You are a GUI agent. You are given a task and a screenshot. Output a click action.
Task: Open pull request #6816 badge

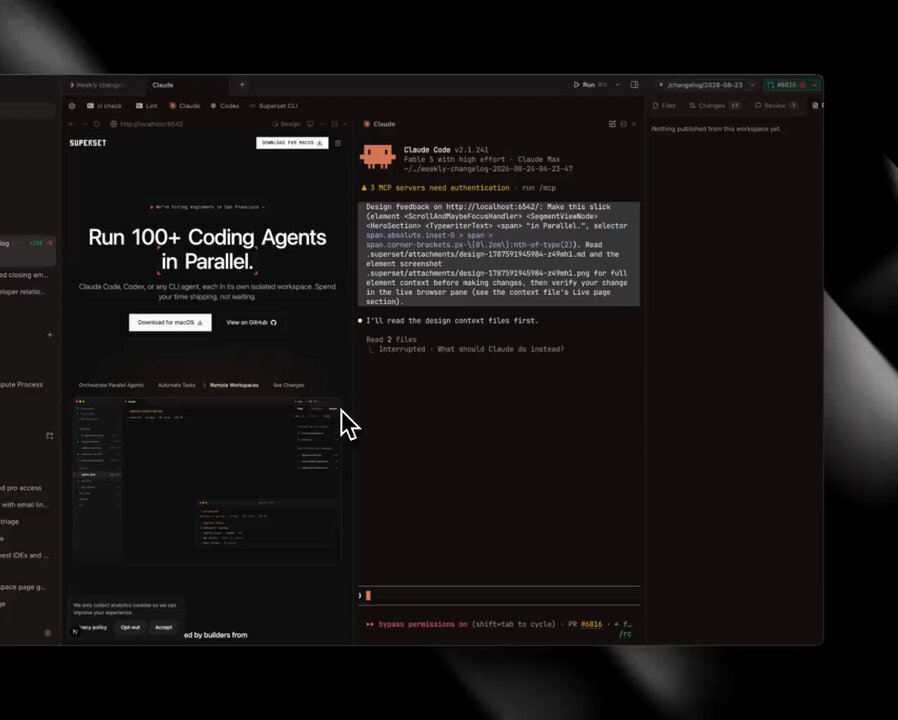click(x=786, y=85)
